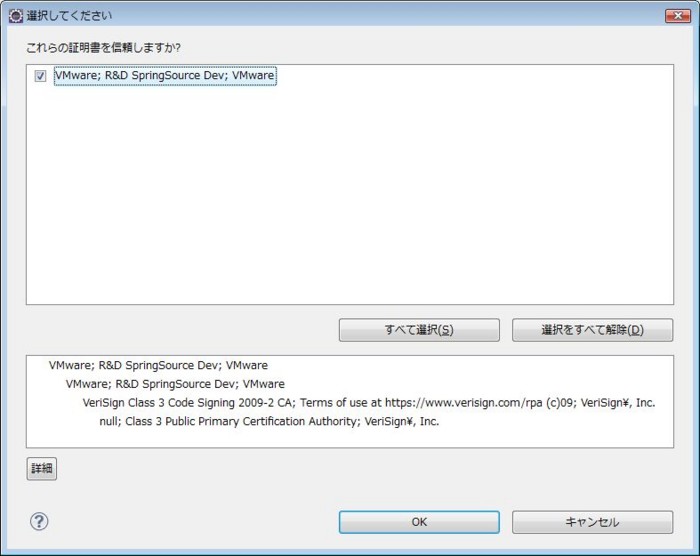Open certificate details with 詳細 button
This screenshot has height=556, width=700.
tap(42, 468)
